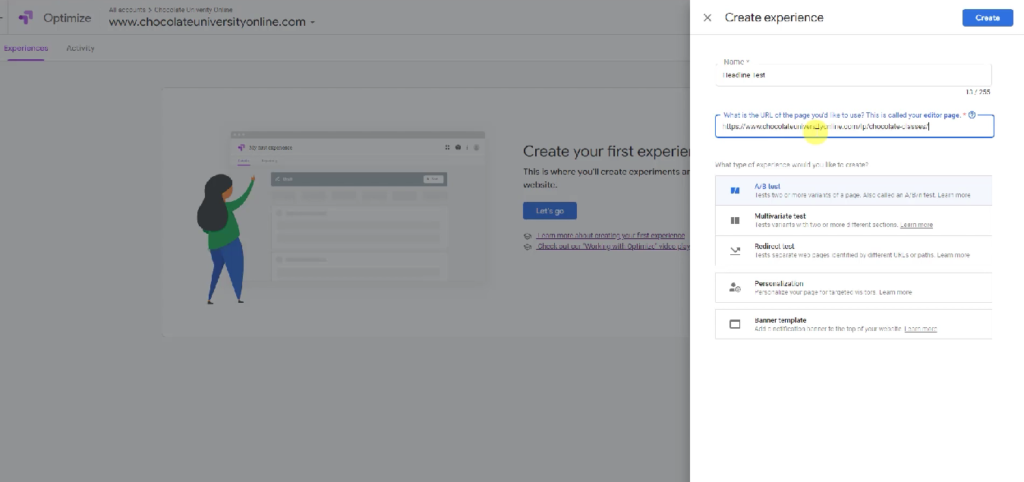The height and width of the screenshot is (482, 1024).
Task: Switch to the Activity tab
Action: (x=80, y=48)
